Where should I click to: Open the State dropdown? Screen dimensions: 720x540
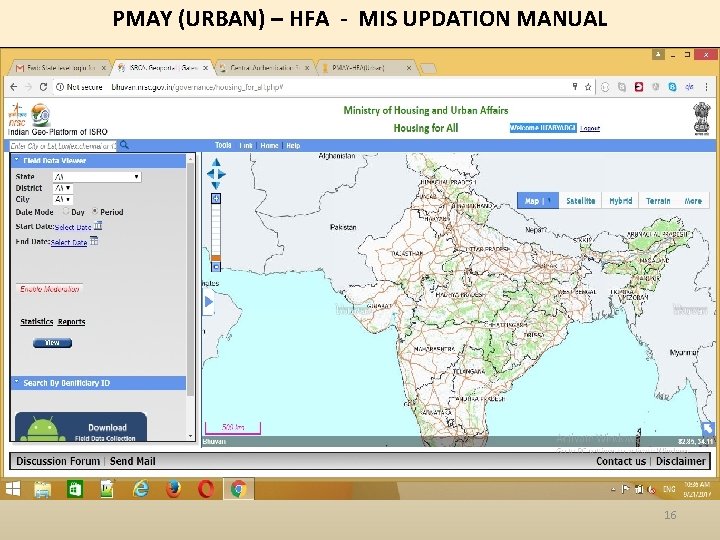point(97,177)
